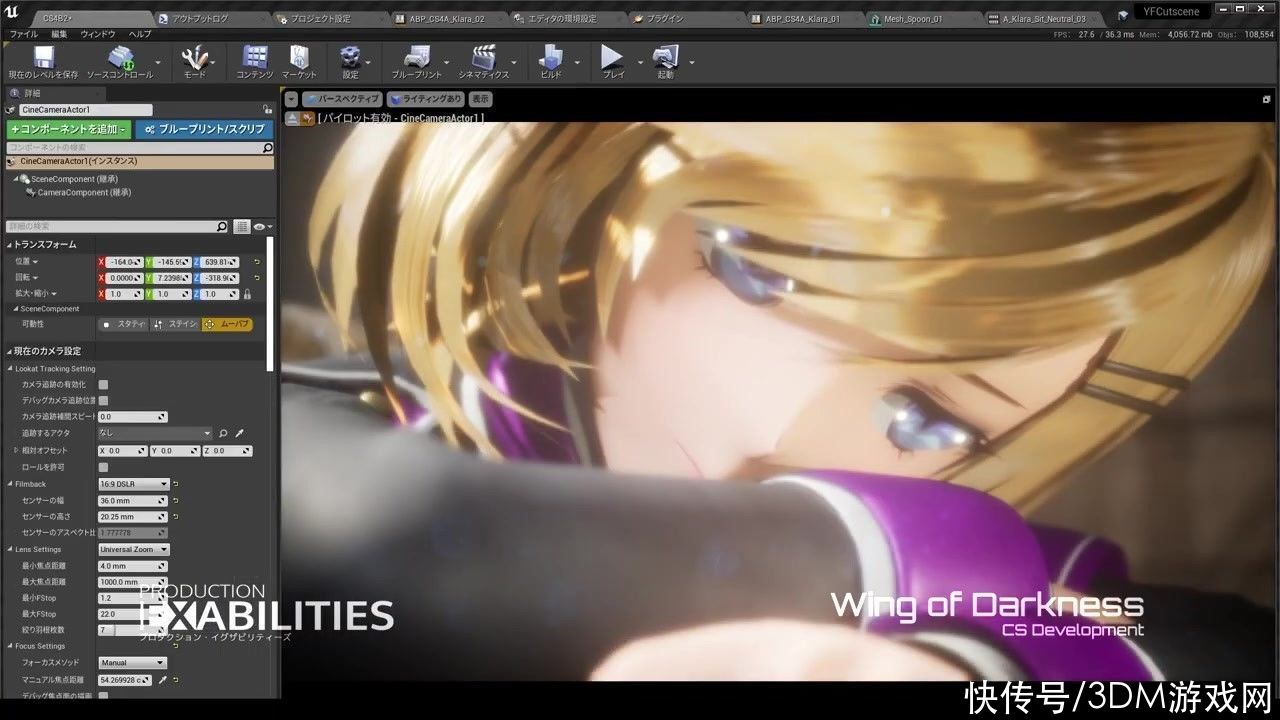The image size is (1280, 720).
Task: Toggle the draw debug focus plane checkbox
Action: (103, 695)
